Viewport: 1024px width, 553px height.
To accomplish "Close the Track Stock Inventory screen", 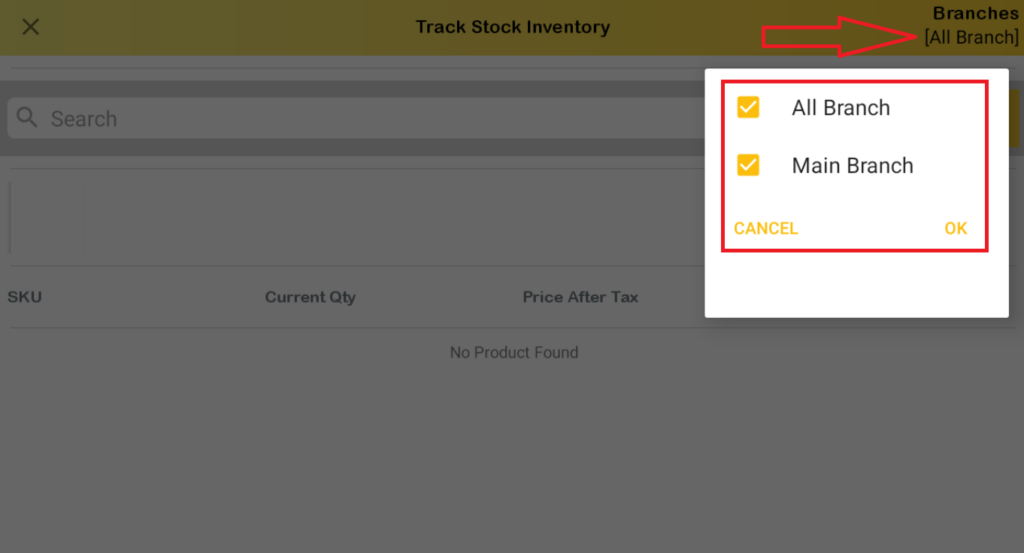I will [31, 27].
